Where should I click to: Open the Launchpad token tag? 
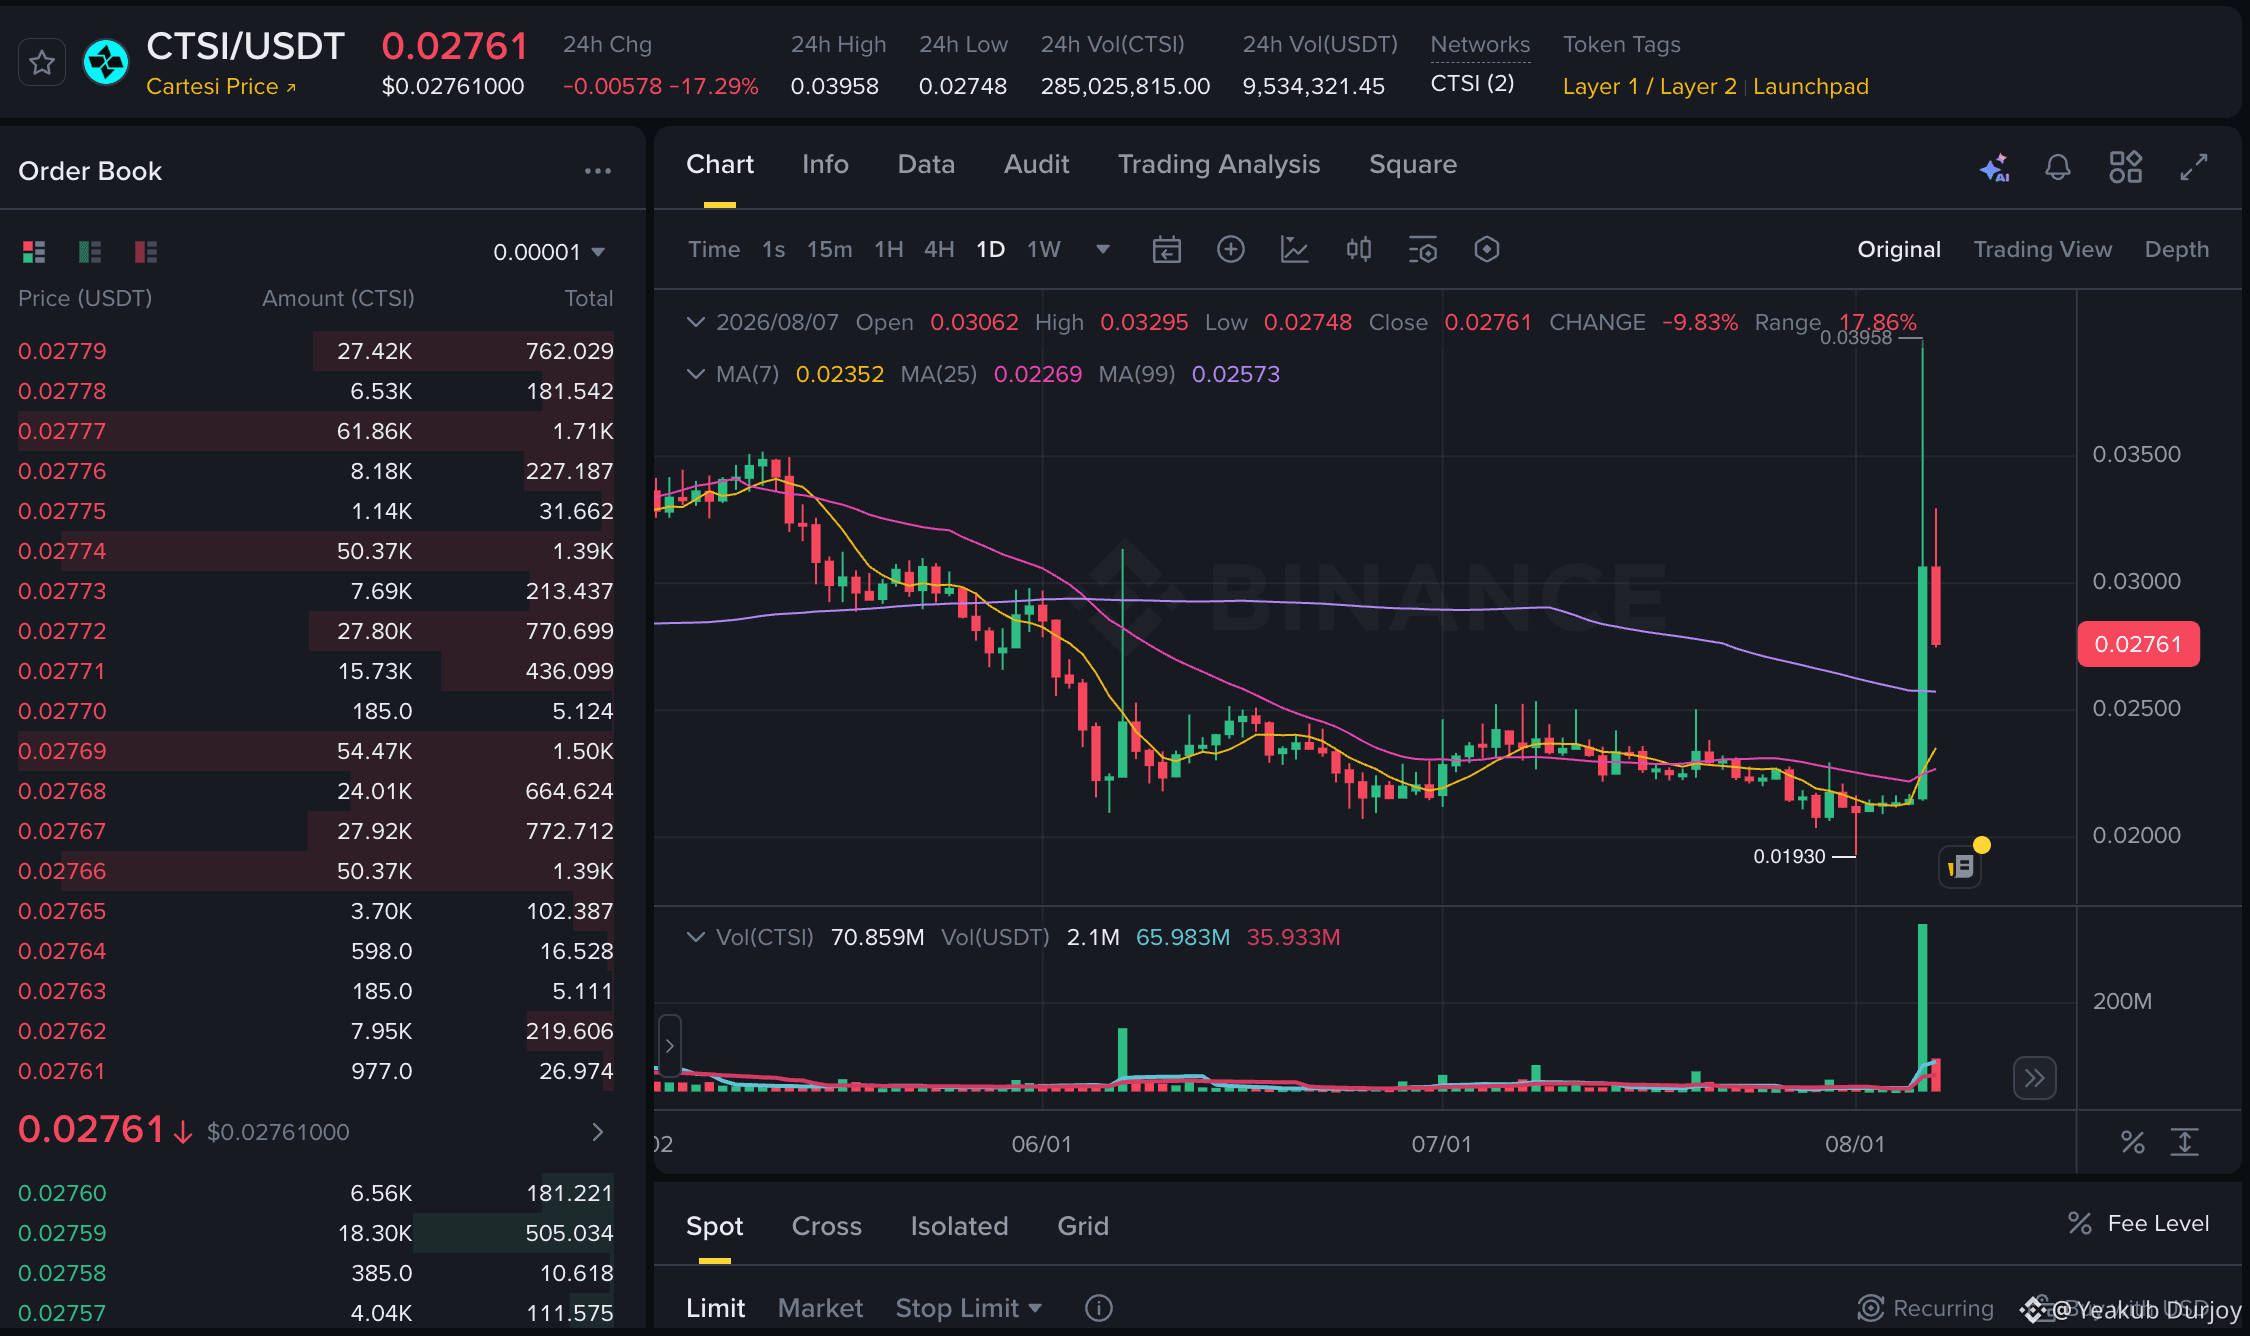1811,87
